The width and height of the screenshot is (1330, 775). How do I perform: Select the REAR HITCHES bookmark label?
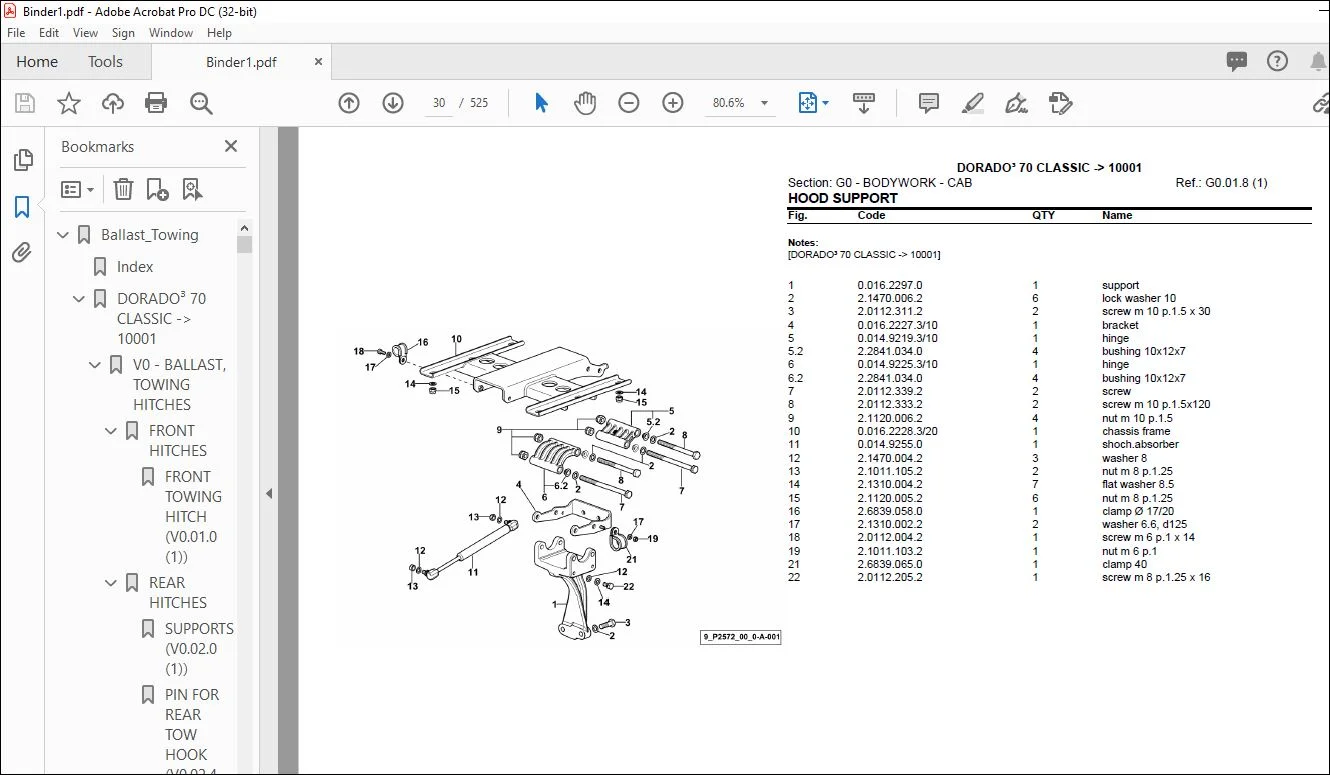178,593
